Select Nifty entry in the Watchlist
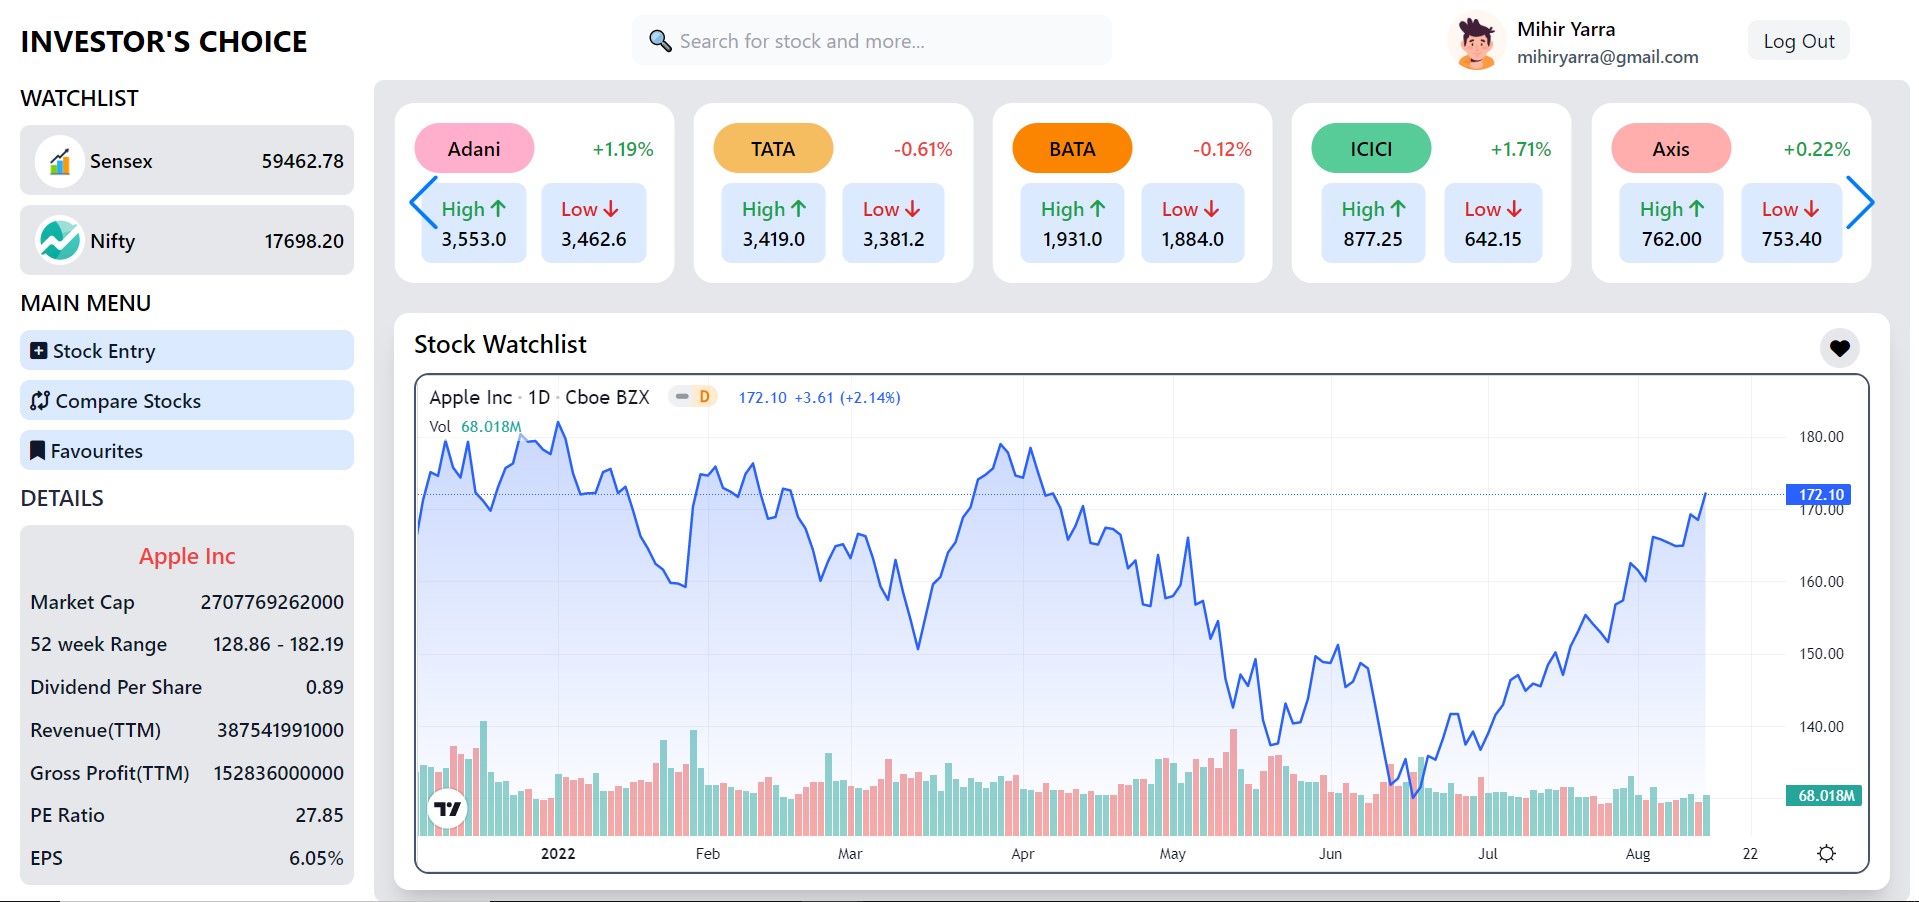 tap(186, 240)
